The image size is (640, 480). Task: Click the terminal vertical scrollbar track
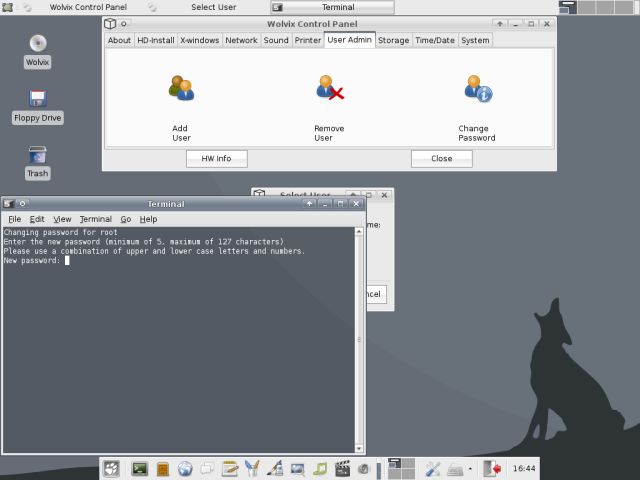click(x=359, y=340)
